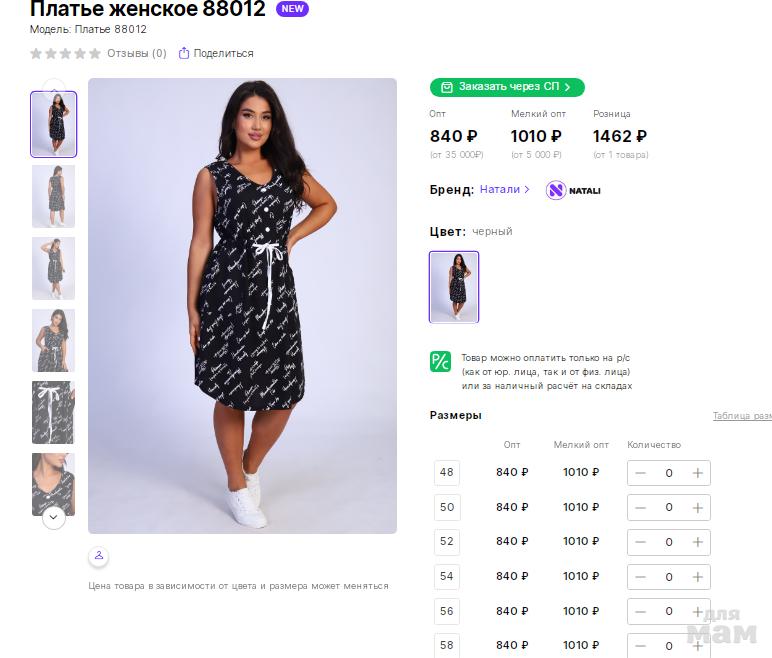Rate the product with five stars
This screenshot has height=658, width=772.
(x=95, y=53)
